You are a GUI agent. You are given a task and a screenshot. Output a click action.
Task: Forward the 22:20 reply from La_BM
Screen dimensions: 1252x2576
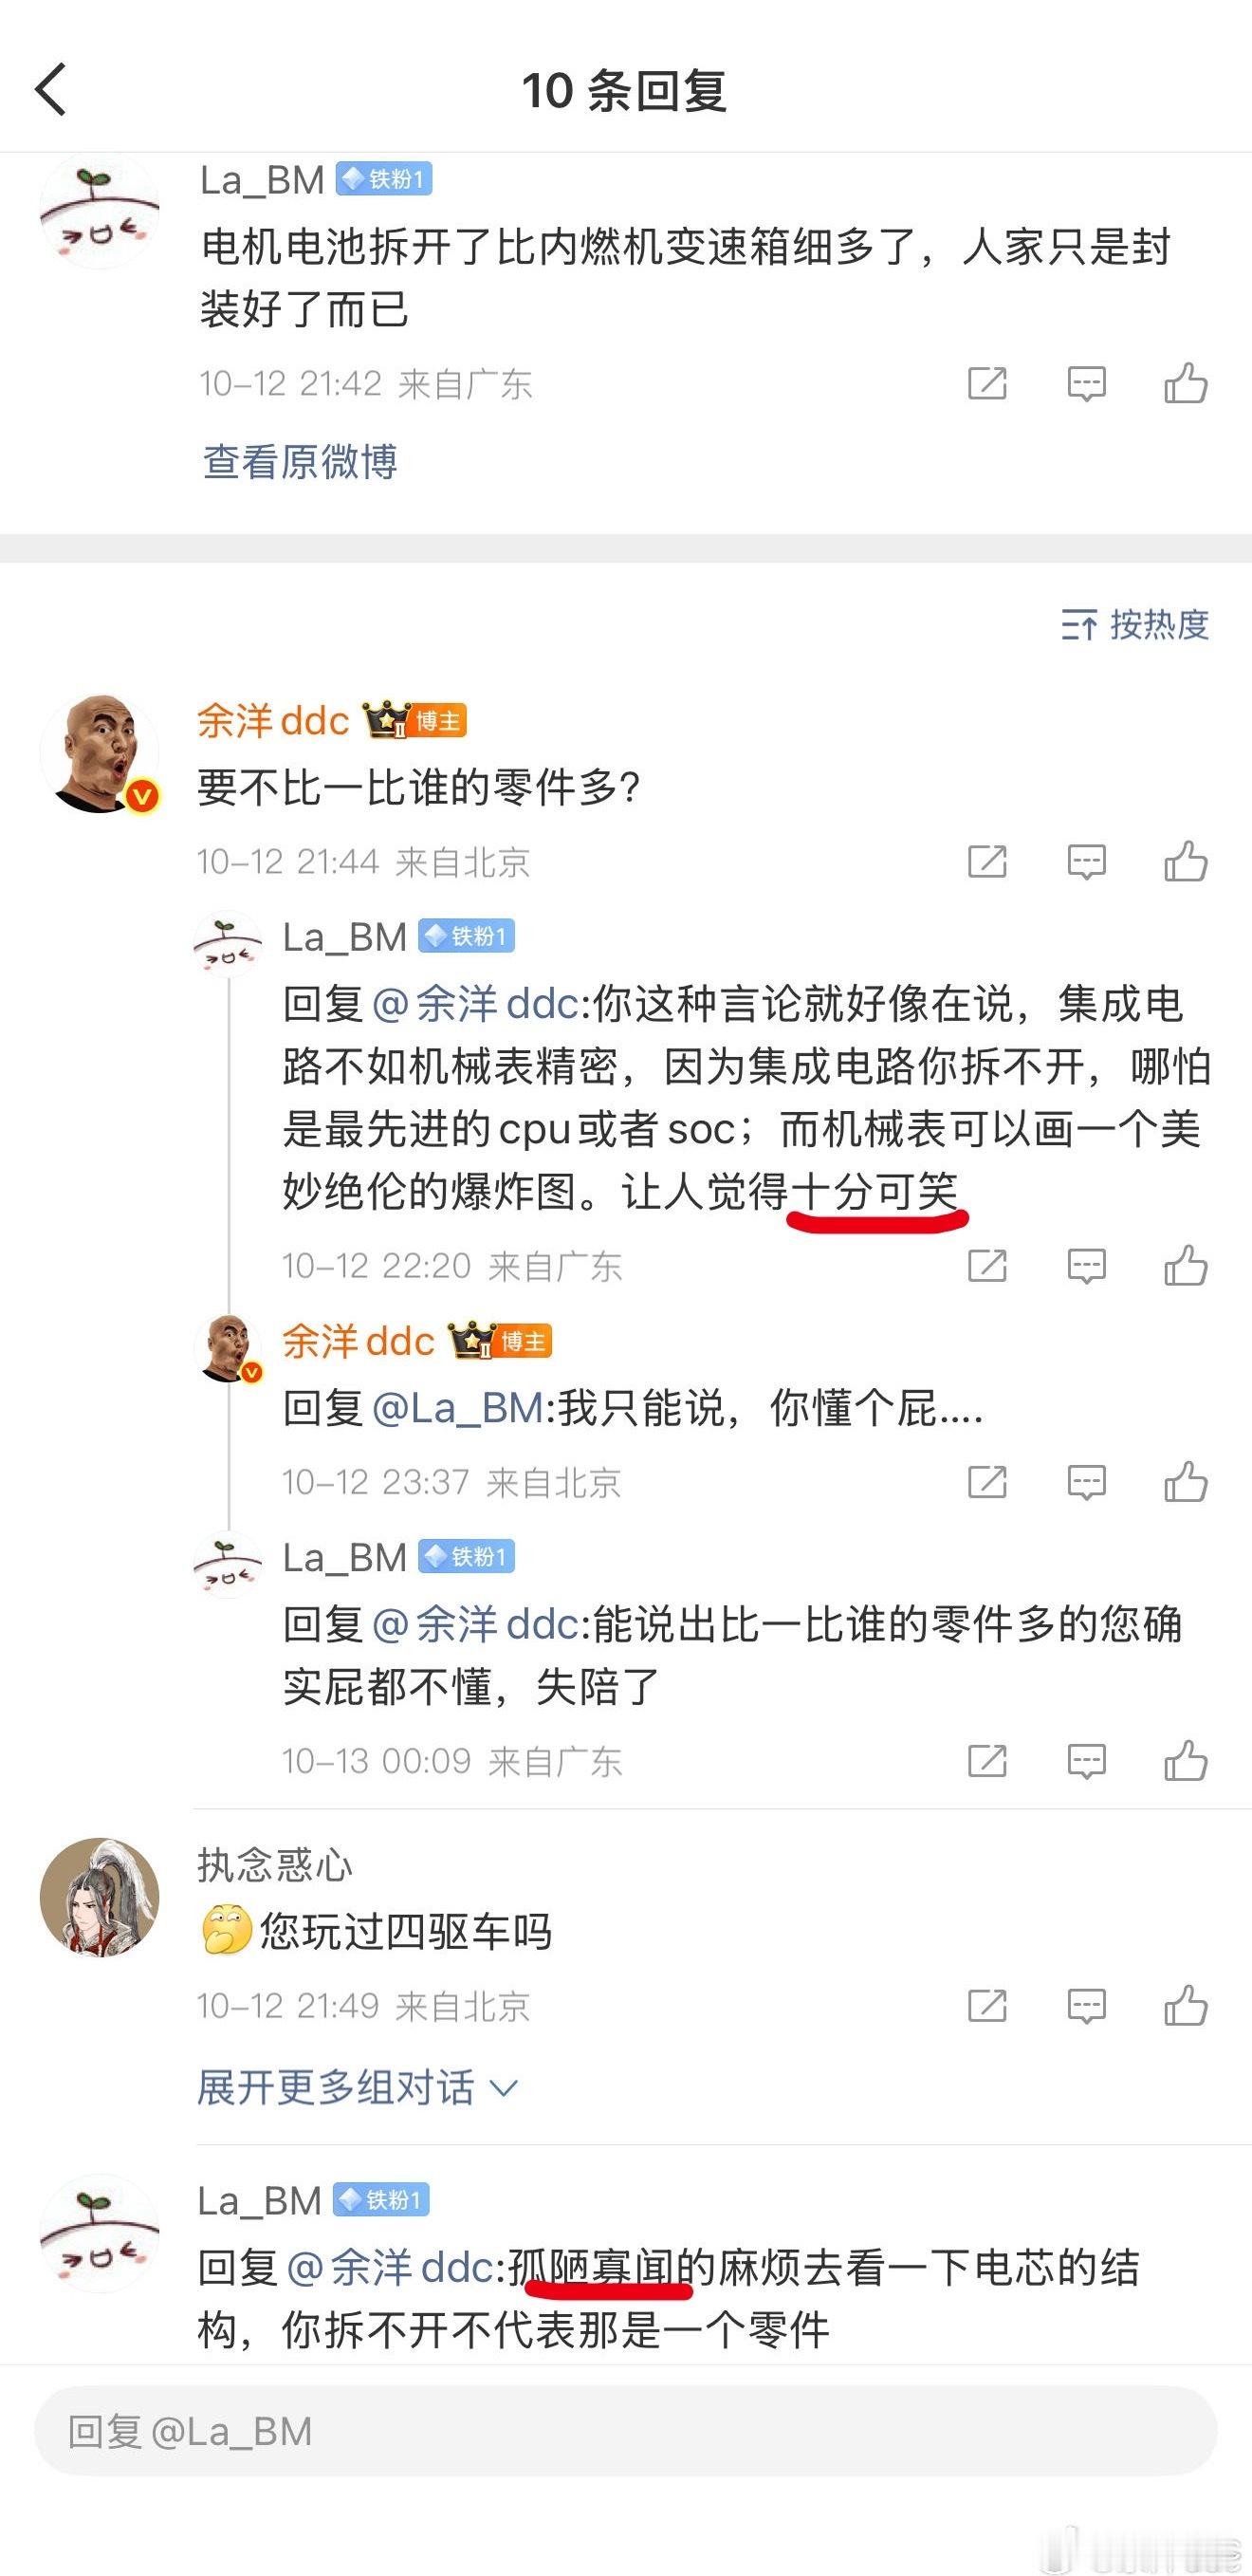pos(987,1266)
